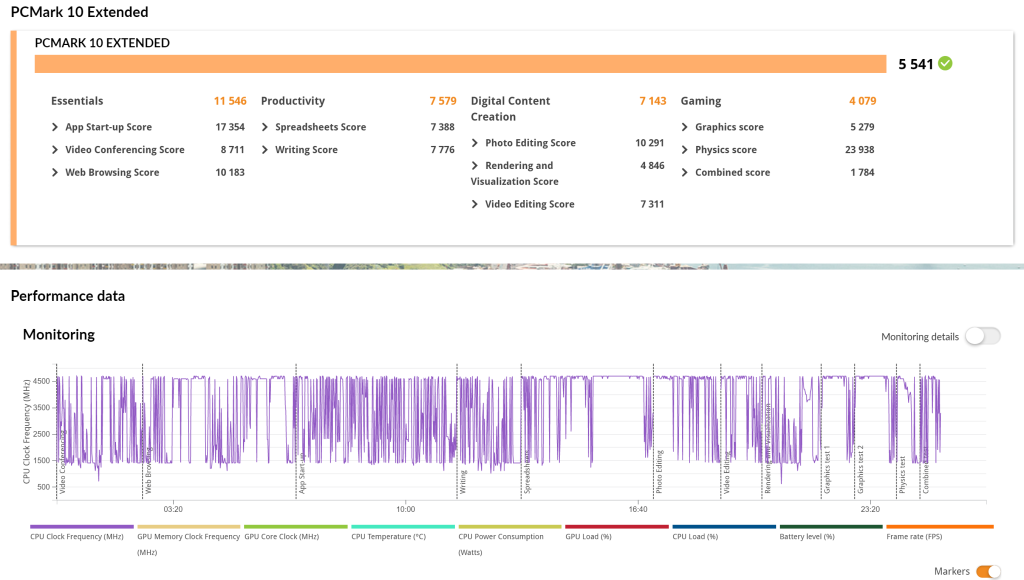This screenshot has width=1024, height=580.
Task: Click the PCMARK 10 EXTENDED card title
Action: point(102,43)
